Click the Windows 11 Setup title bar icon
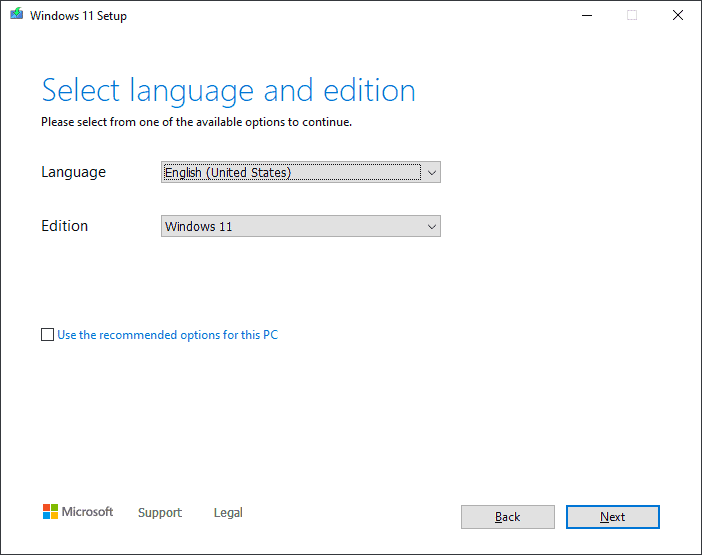Screen dimensions: 702x555 17,16
